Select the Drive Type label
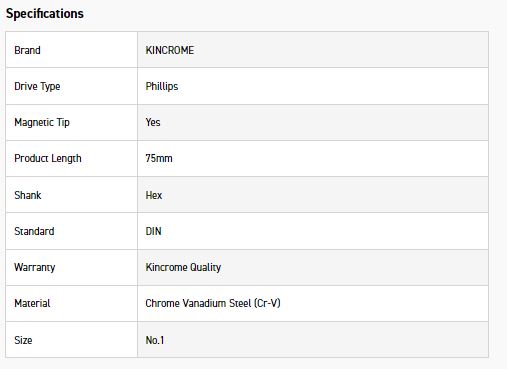This screenshot has height=369, width=507. click(x=37, y=86)
